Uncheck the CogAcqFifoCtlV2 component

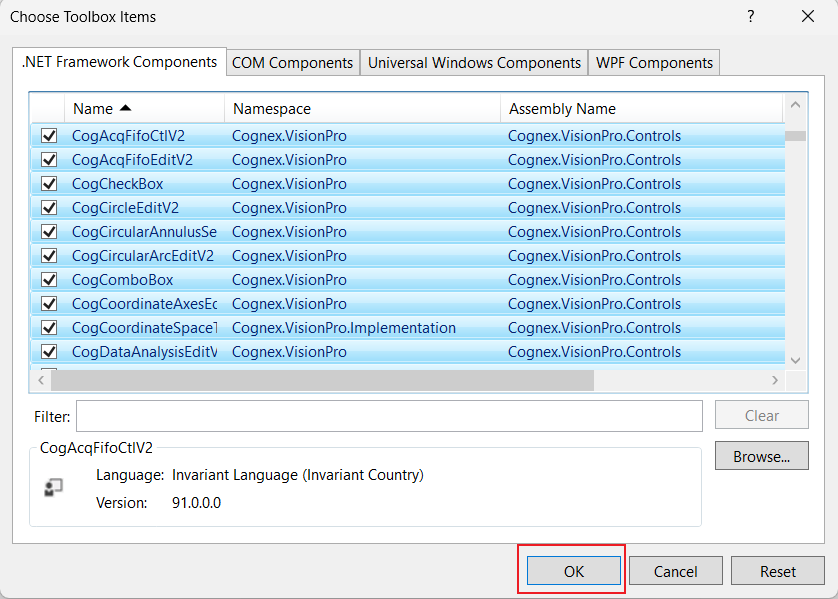pyautogui.click(x=48, y=135)
